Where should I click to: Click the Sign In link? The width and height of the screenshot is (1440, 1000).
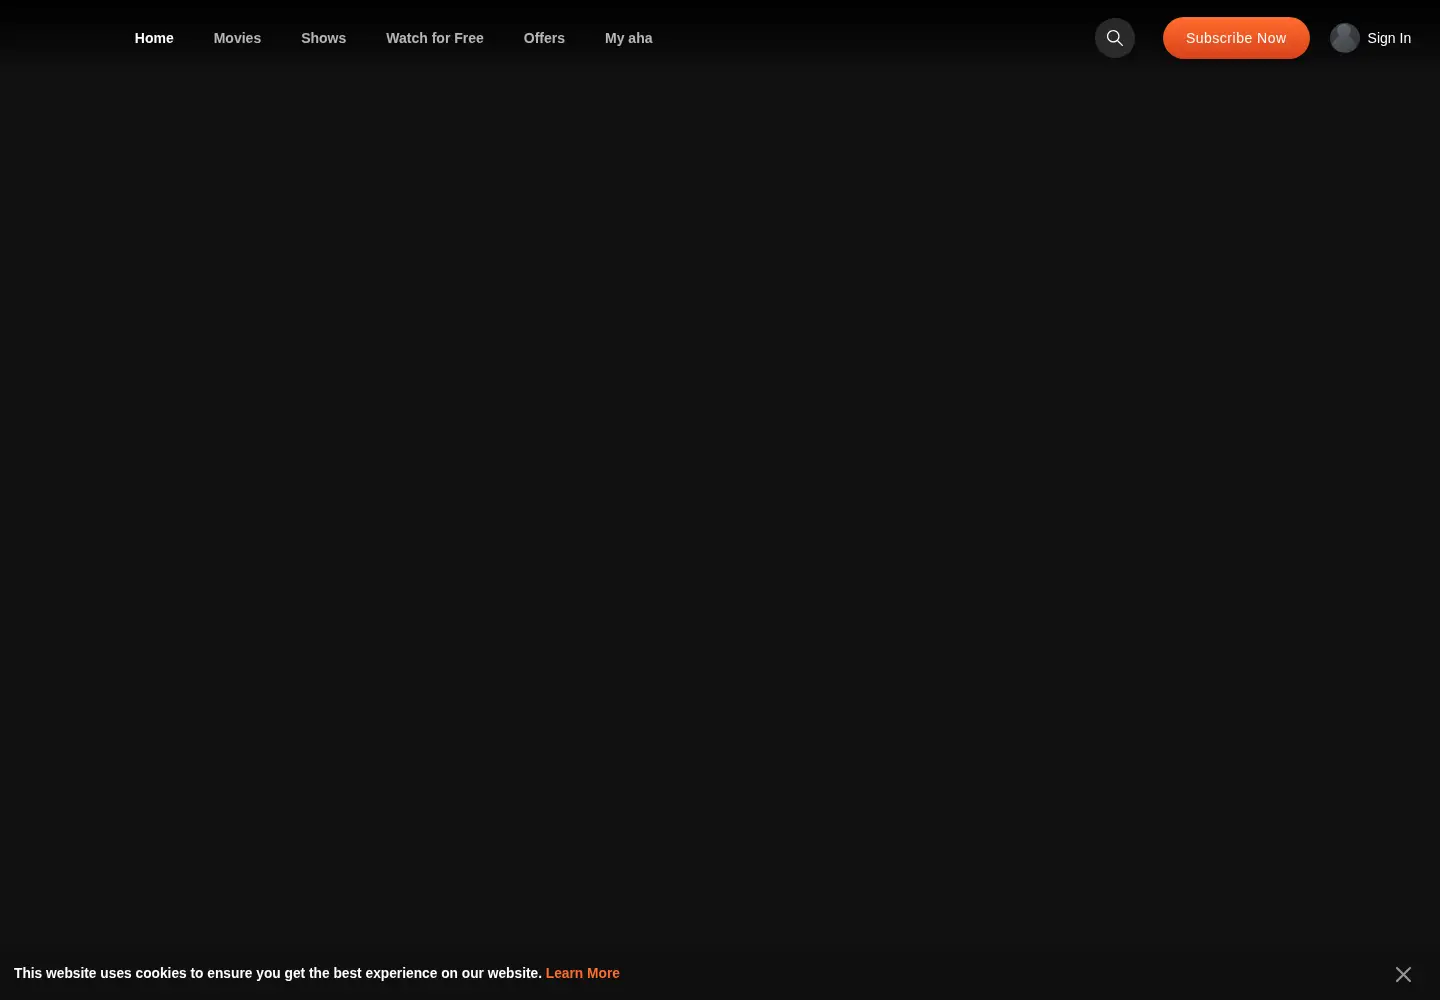(1389, 38)
